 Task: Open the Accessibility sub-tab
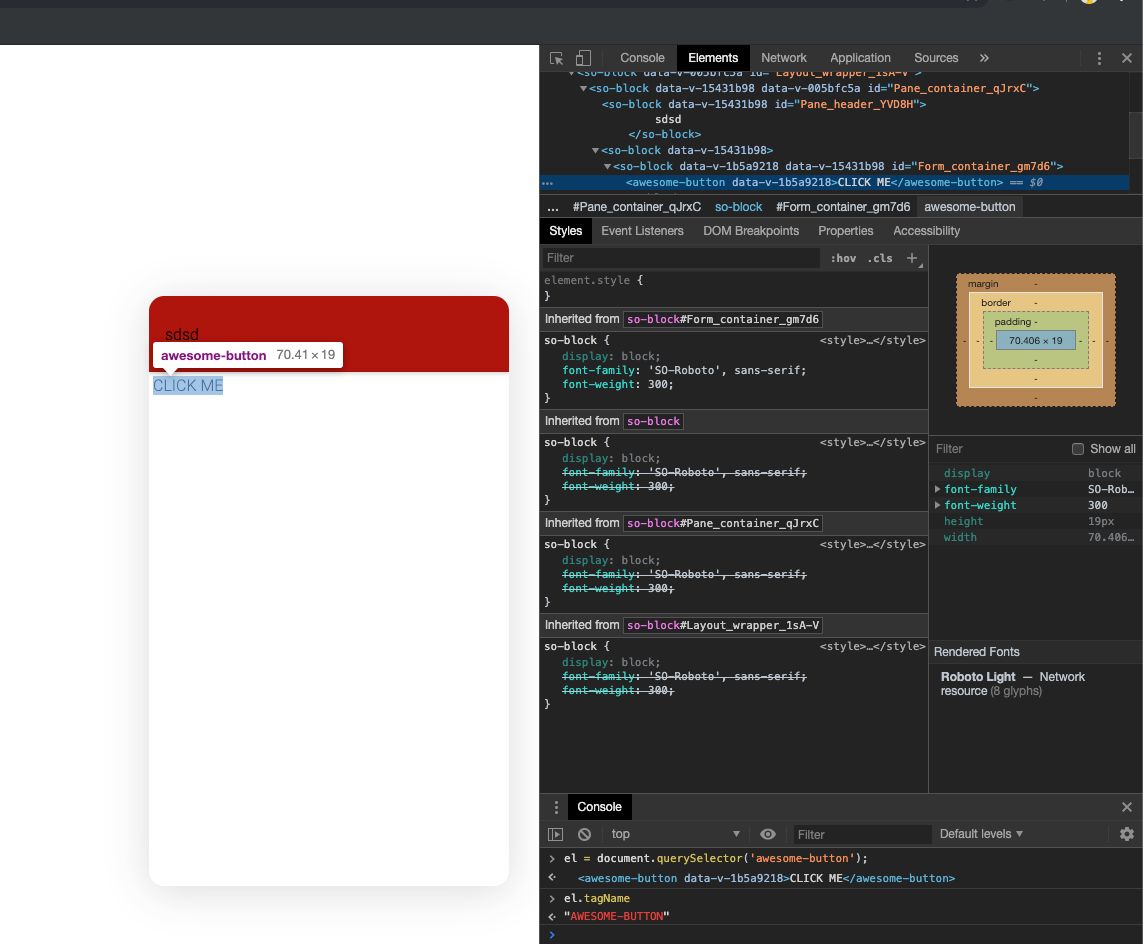[927, 231]
